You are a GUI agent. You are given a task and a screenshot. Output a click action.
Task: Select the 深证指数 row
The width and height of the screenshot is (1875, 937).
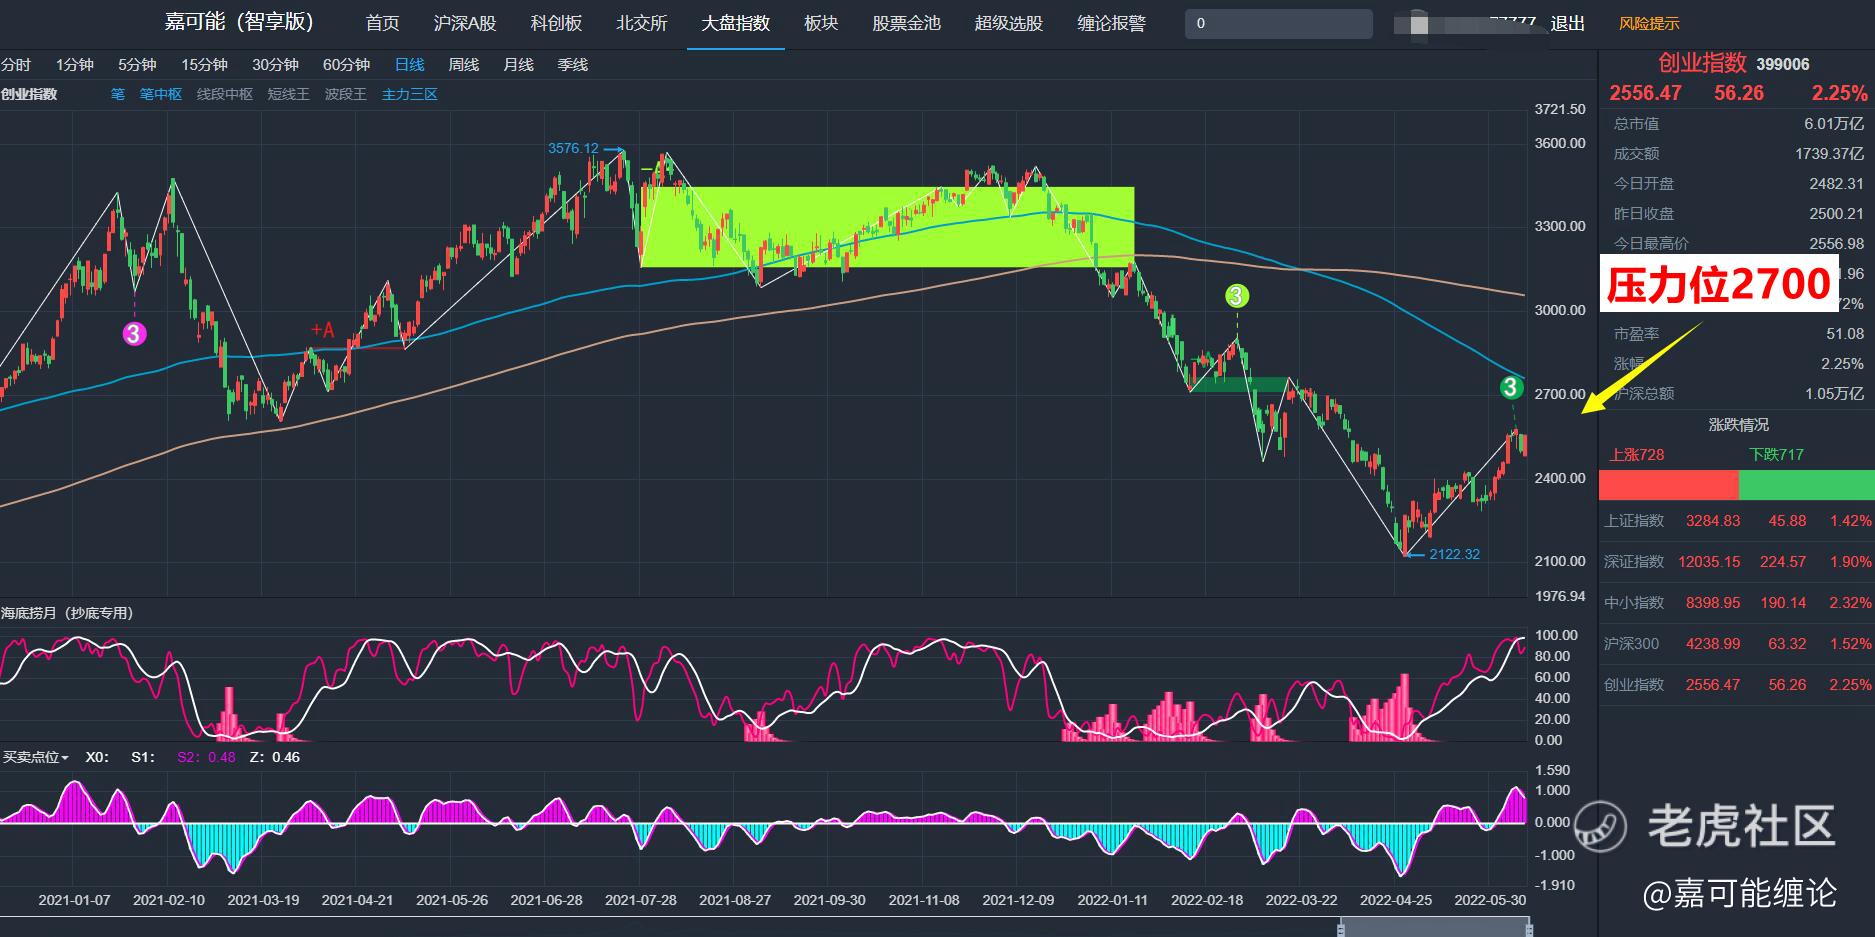pos(1736,562)
